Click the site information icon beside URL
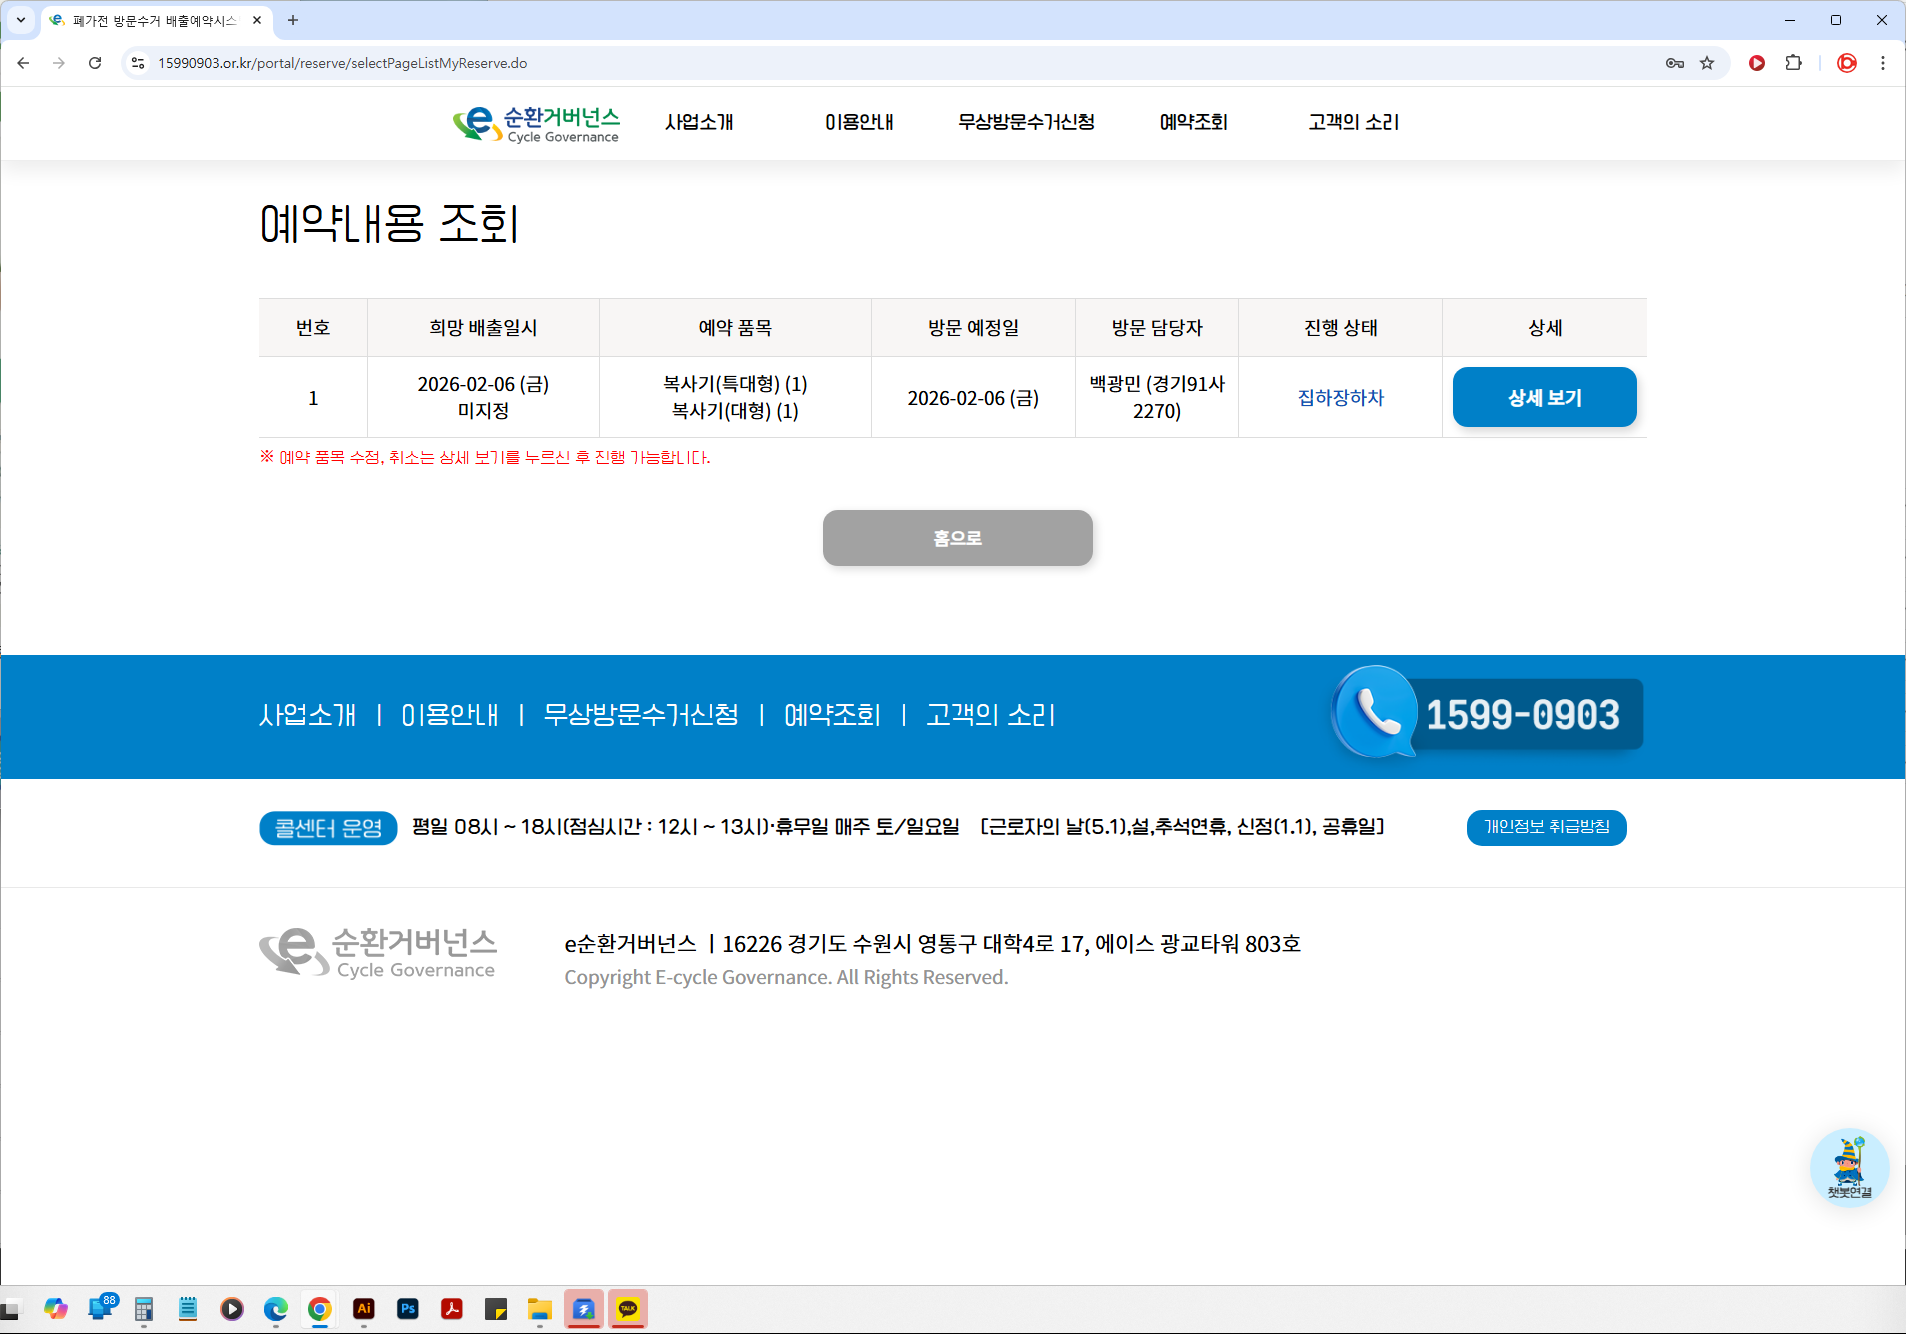 click(138, 63)
